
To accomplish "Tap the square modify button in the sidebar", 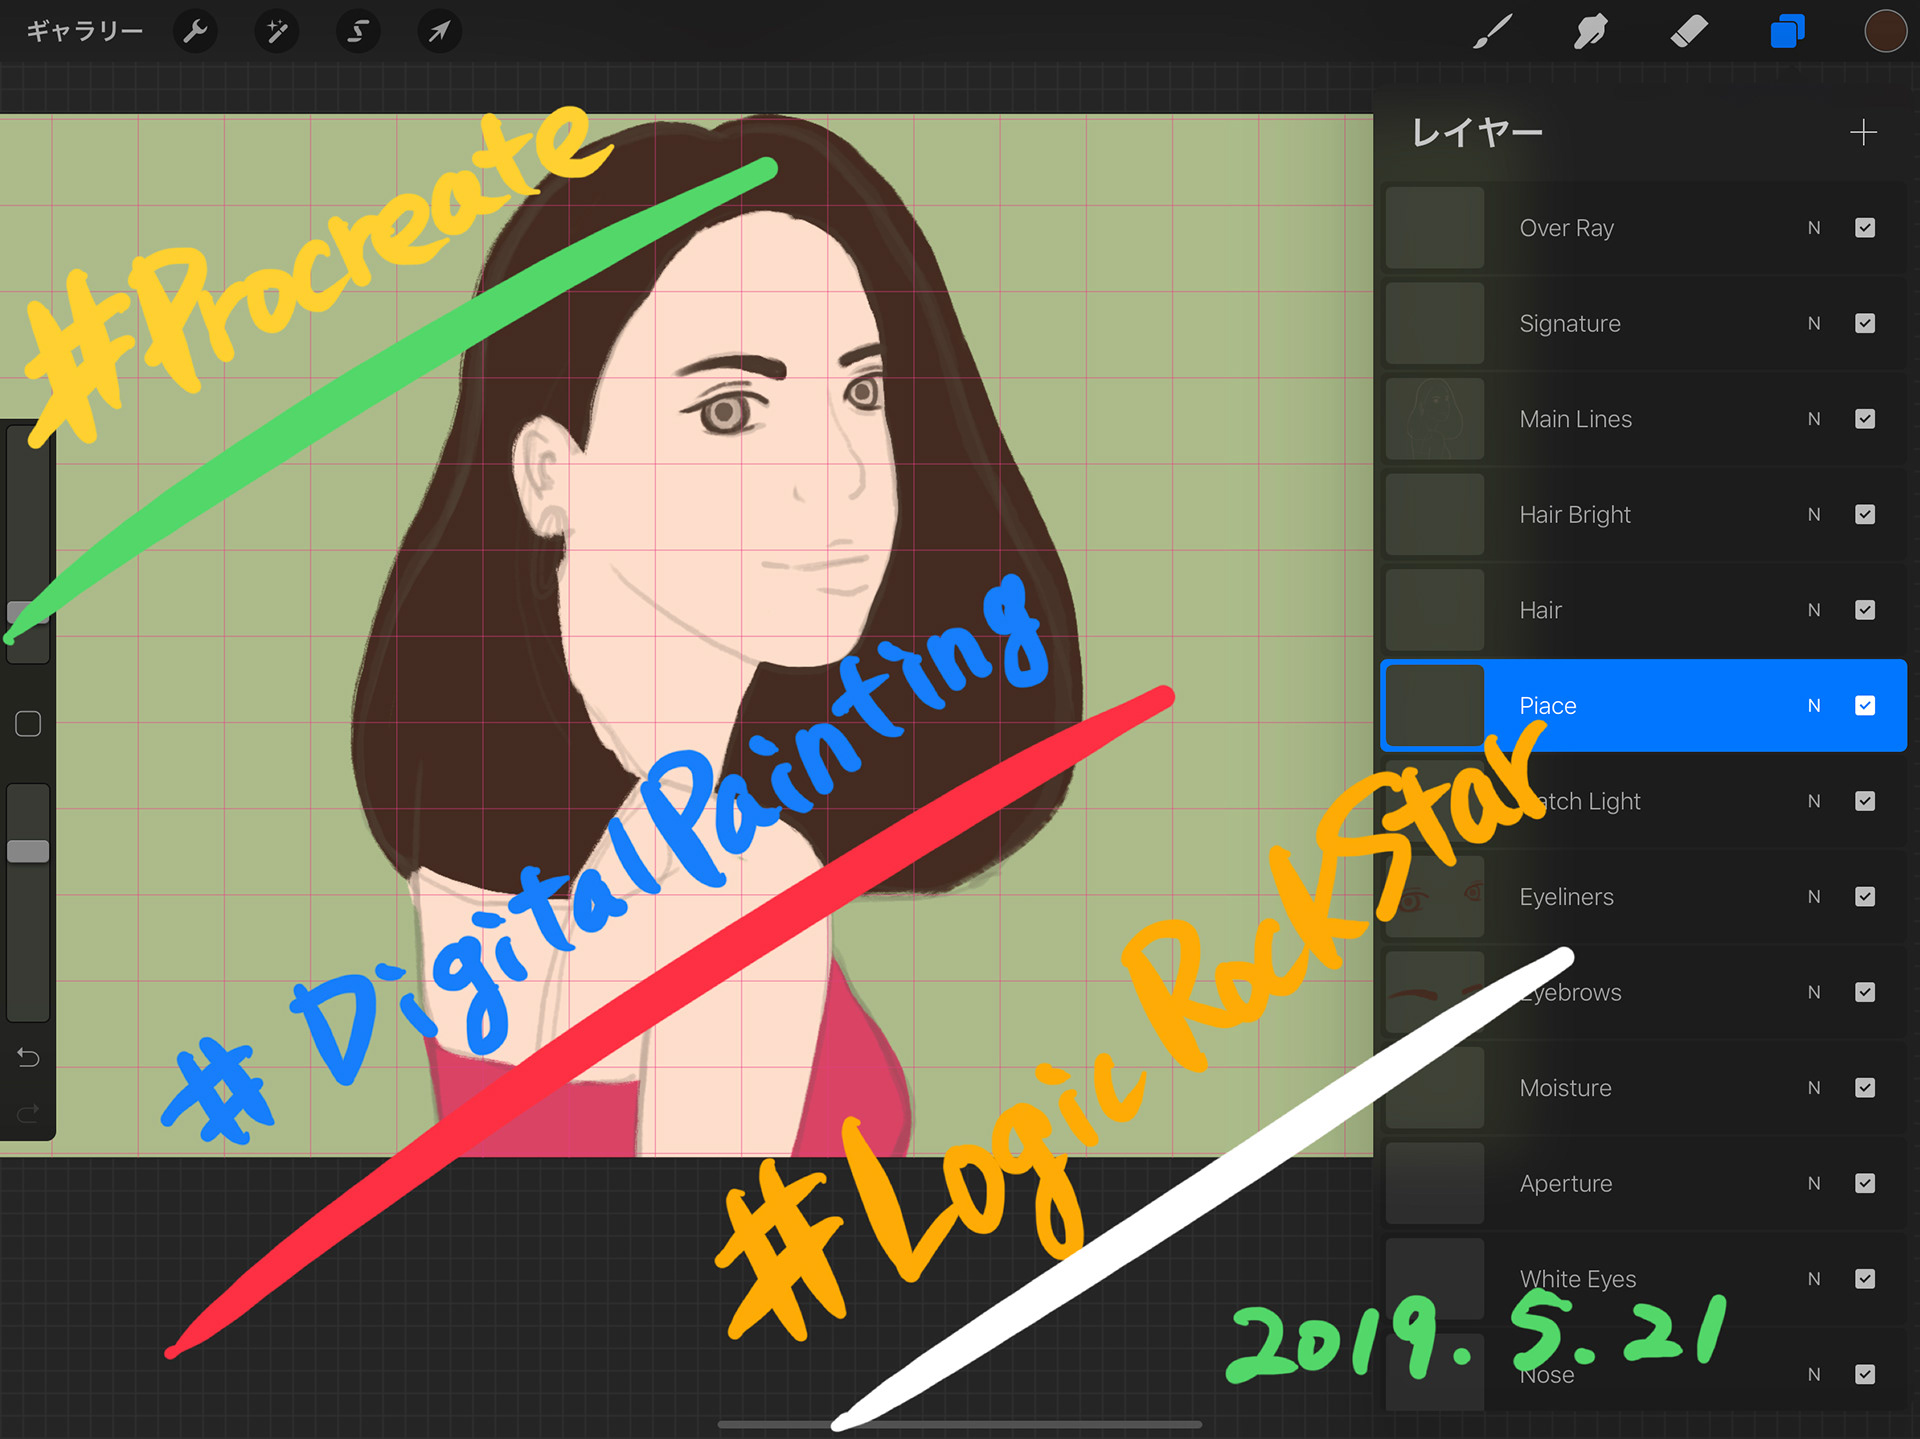I will point(28,724).
